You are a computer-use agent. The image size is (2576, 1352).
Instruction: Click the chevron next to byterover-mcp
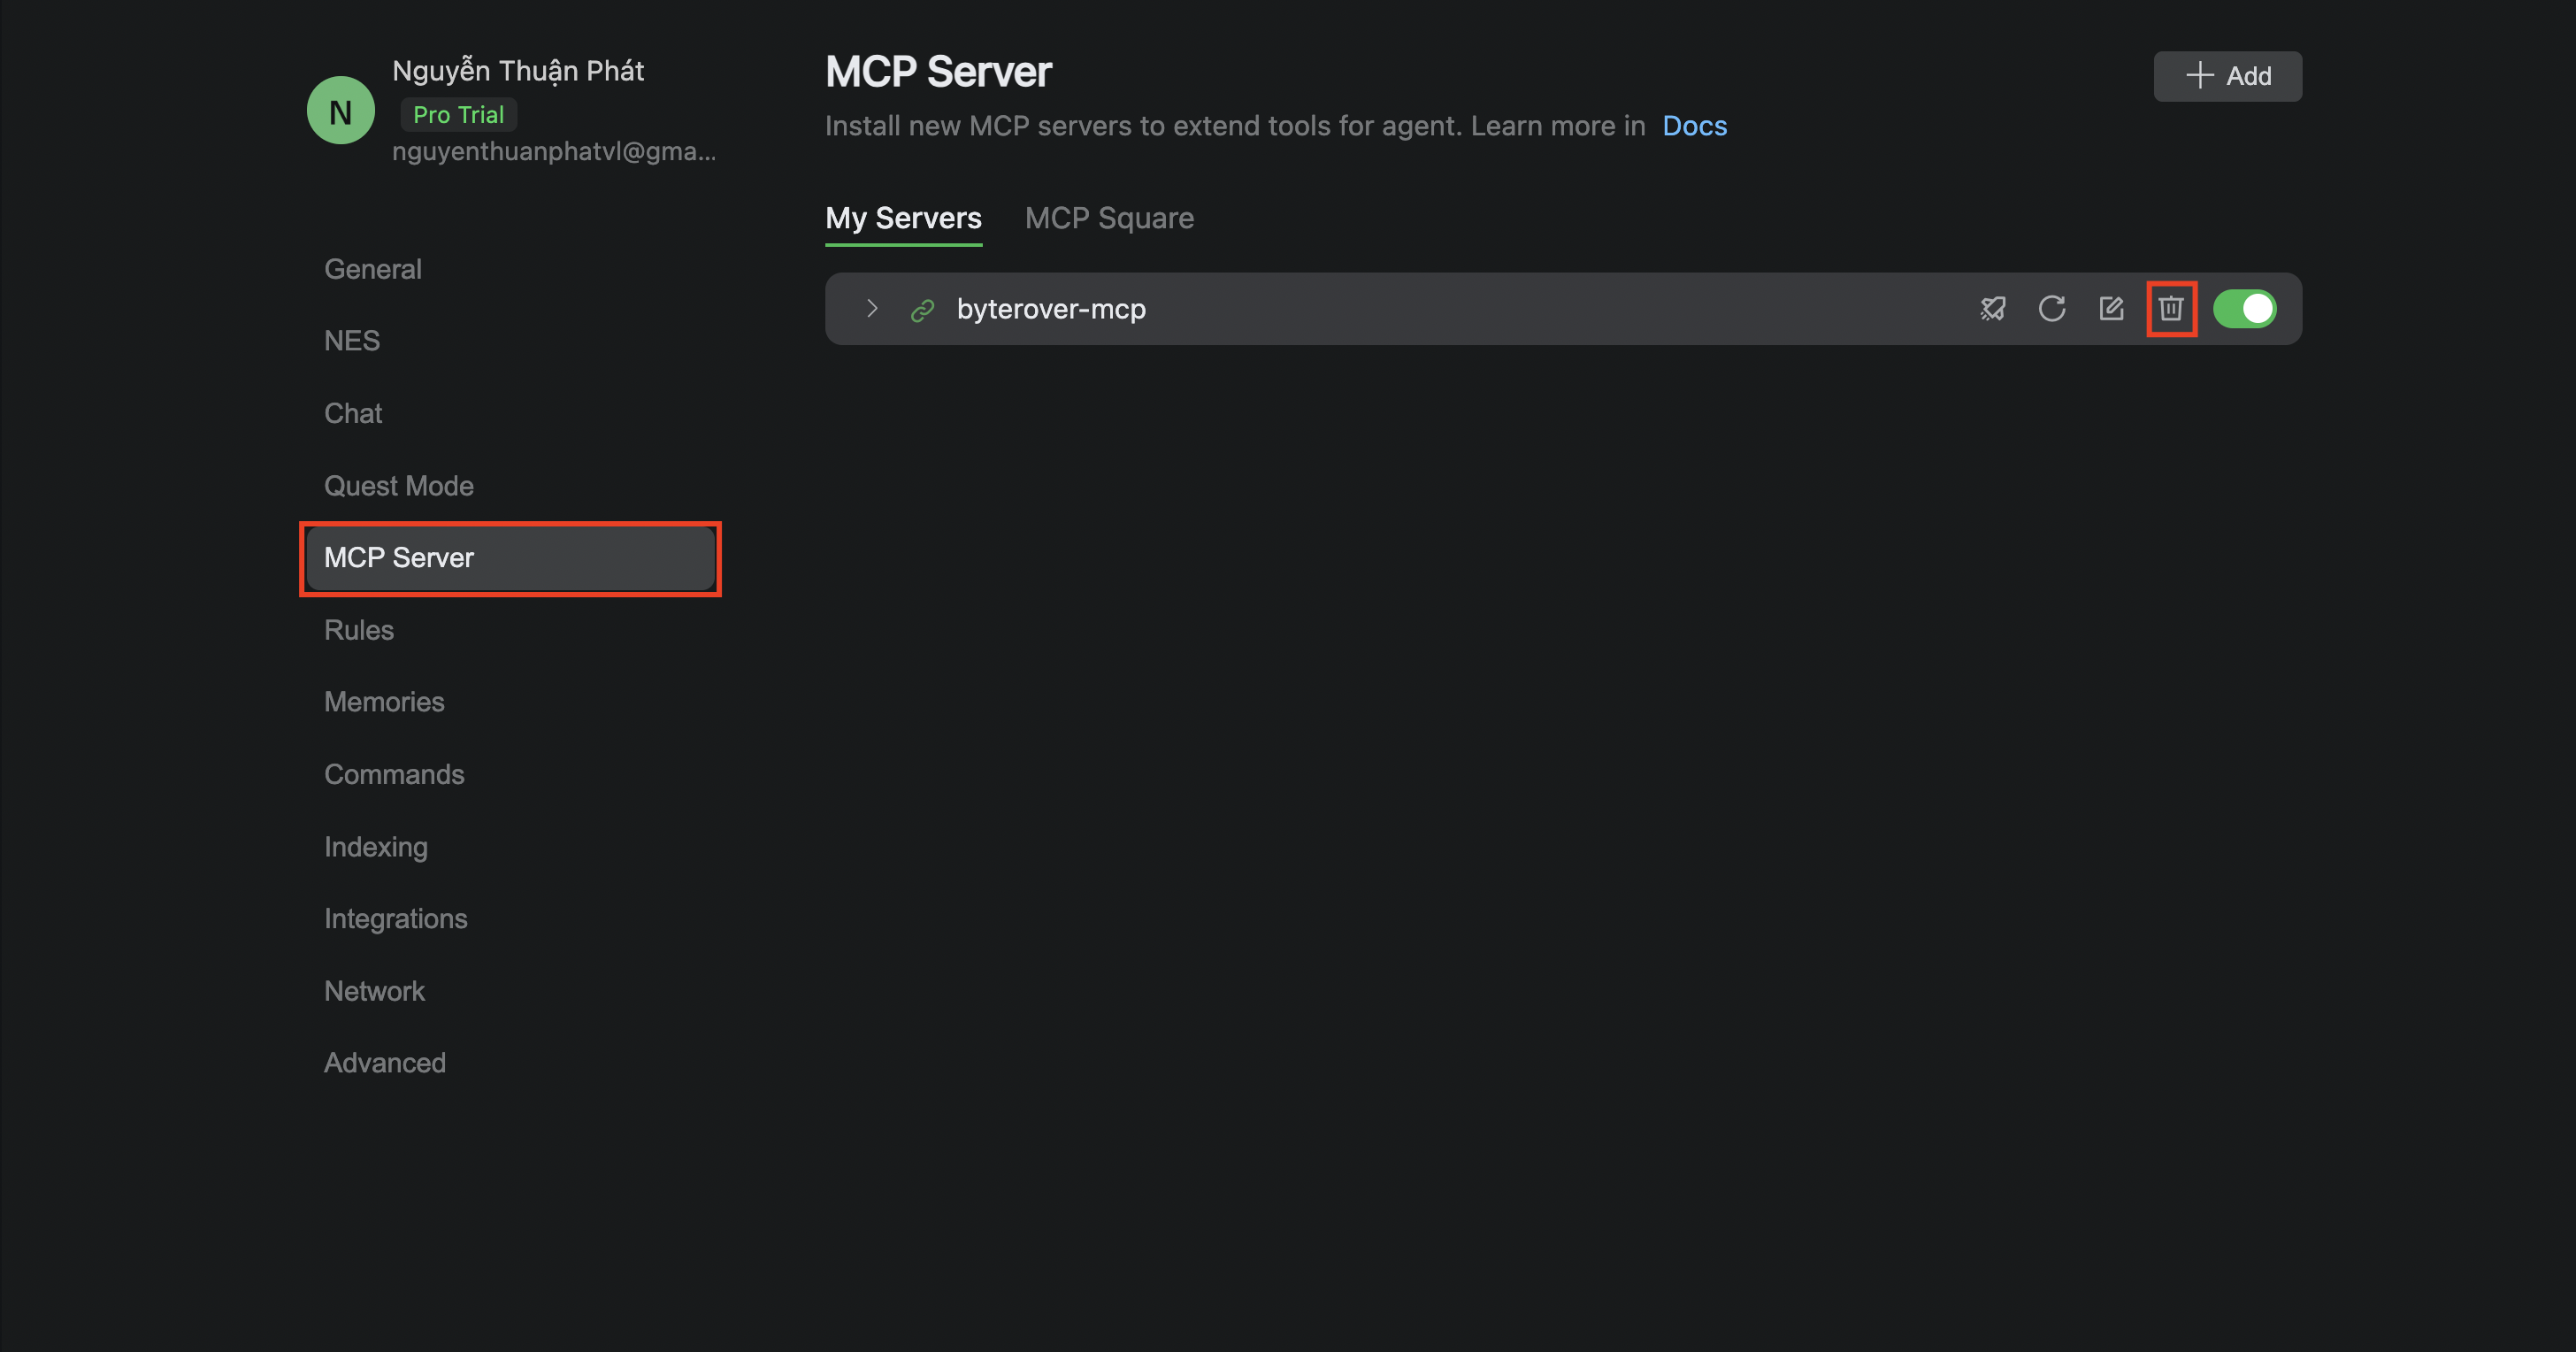coord(871,309)
